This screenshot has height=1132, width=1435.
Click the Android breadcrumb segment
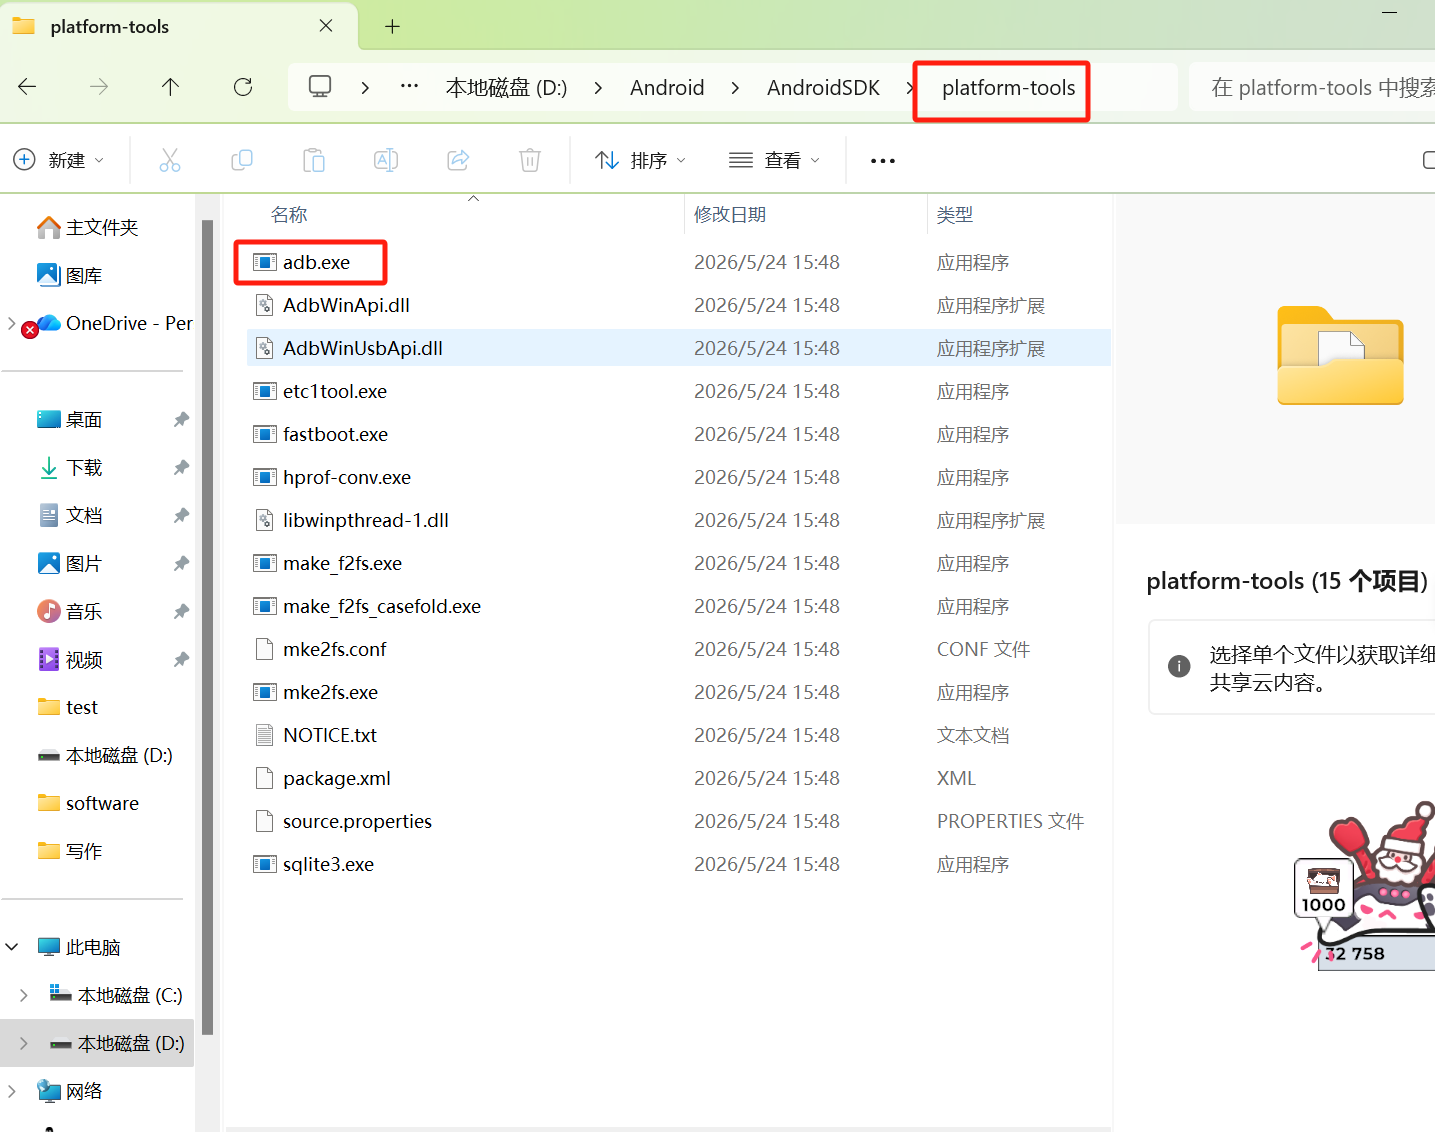point(667,88)
